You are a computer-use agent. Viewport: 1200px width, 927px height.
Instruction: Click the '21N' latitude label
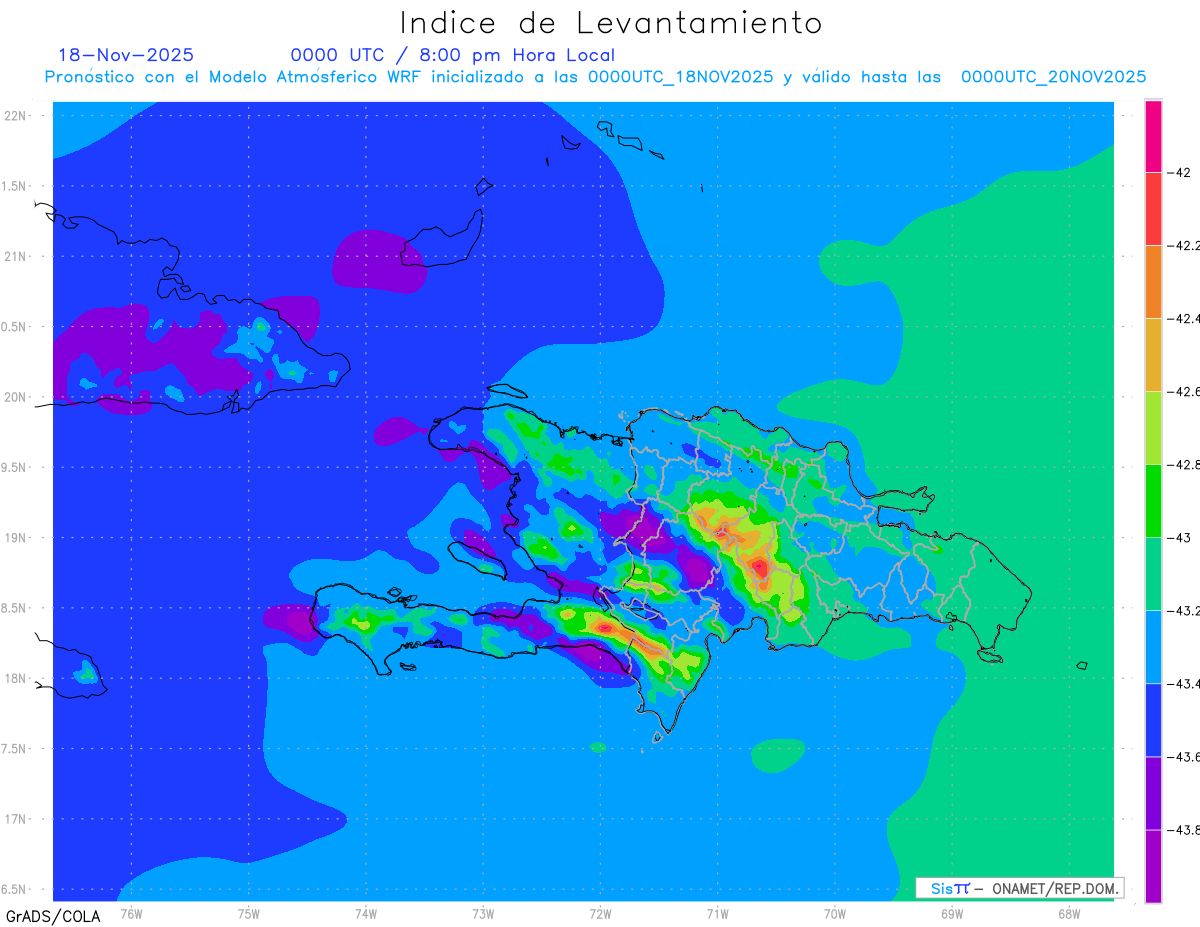[16, 256]
